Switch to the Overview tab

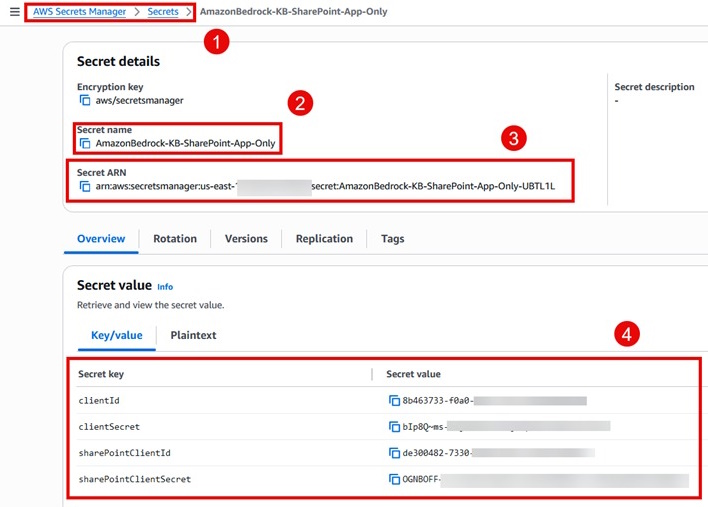101,239
